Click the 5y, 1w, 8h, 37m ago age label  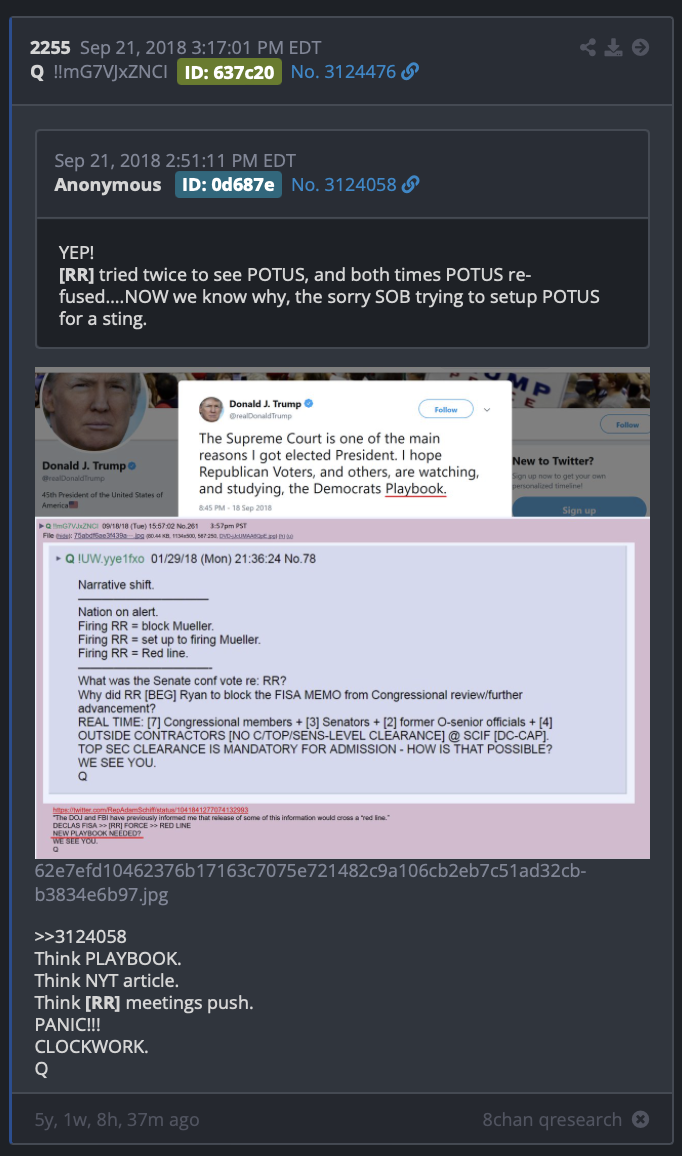coord(116,1119)
